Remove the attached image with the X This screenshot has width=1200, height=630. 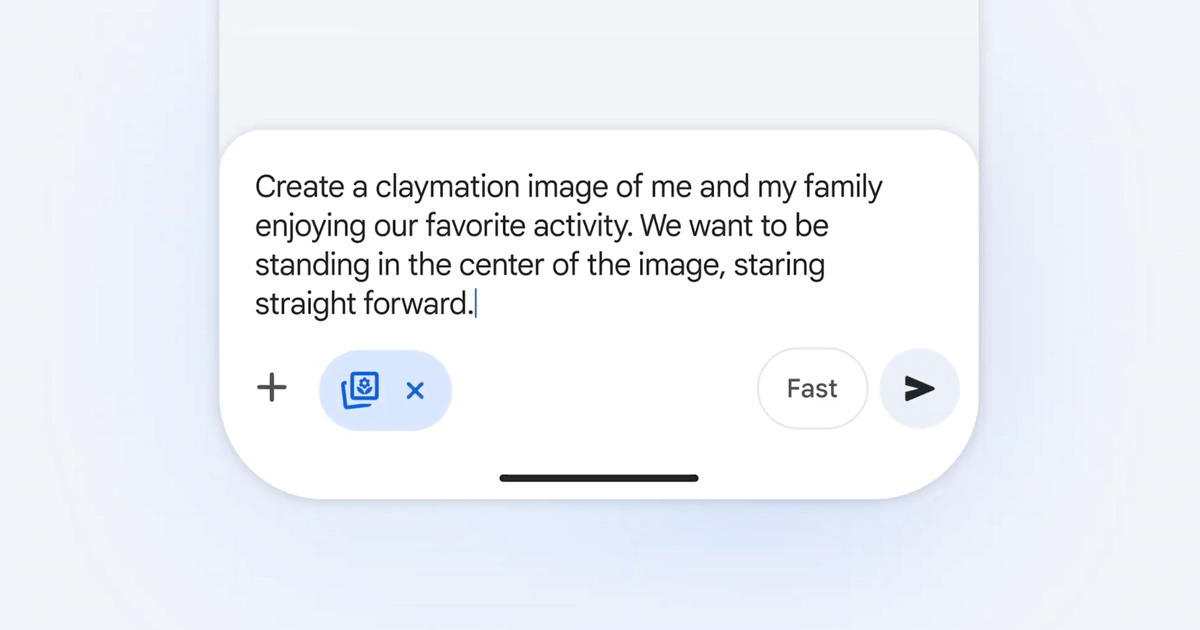415,390
